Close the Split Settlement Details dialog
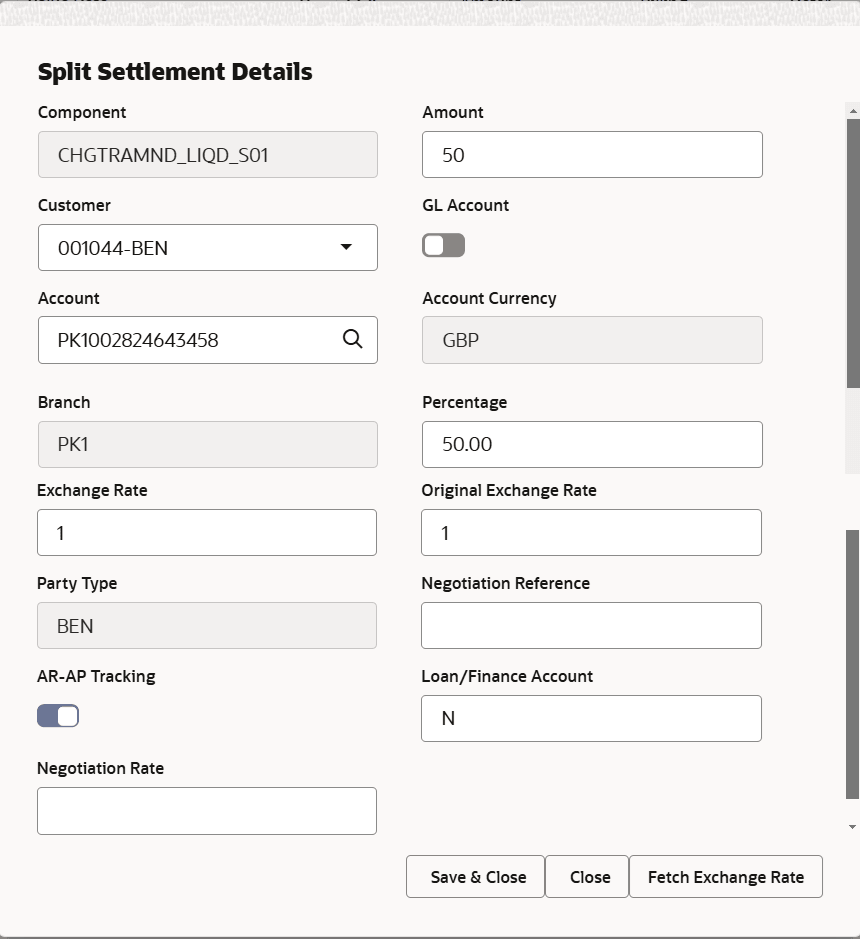This screenshot has width=860, height=940. click(586, 876)
